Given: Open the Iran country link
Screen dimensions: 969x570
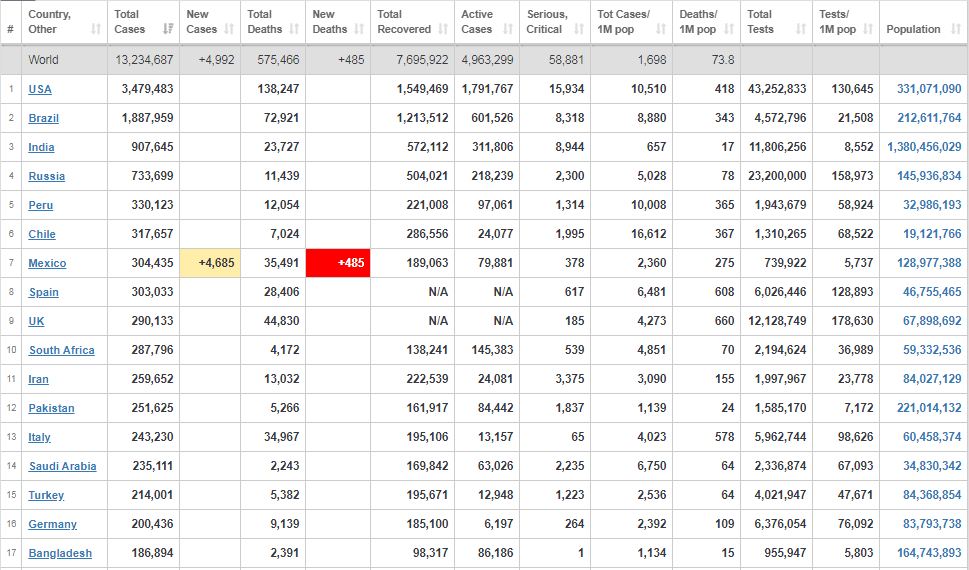Looking at the screenshot, I should tap(38, 380).
